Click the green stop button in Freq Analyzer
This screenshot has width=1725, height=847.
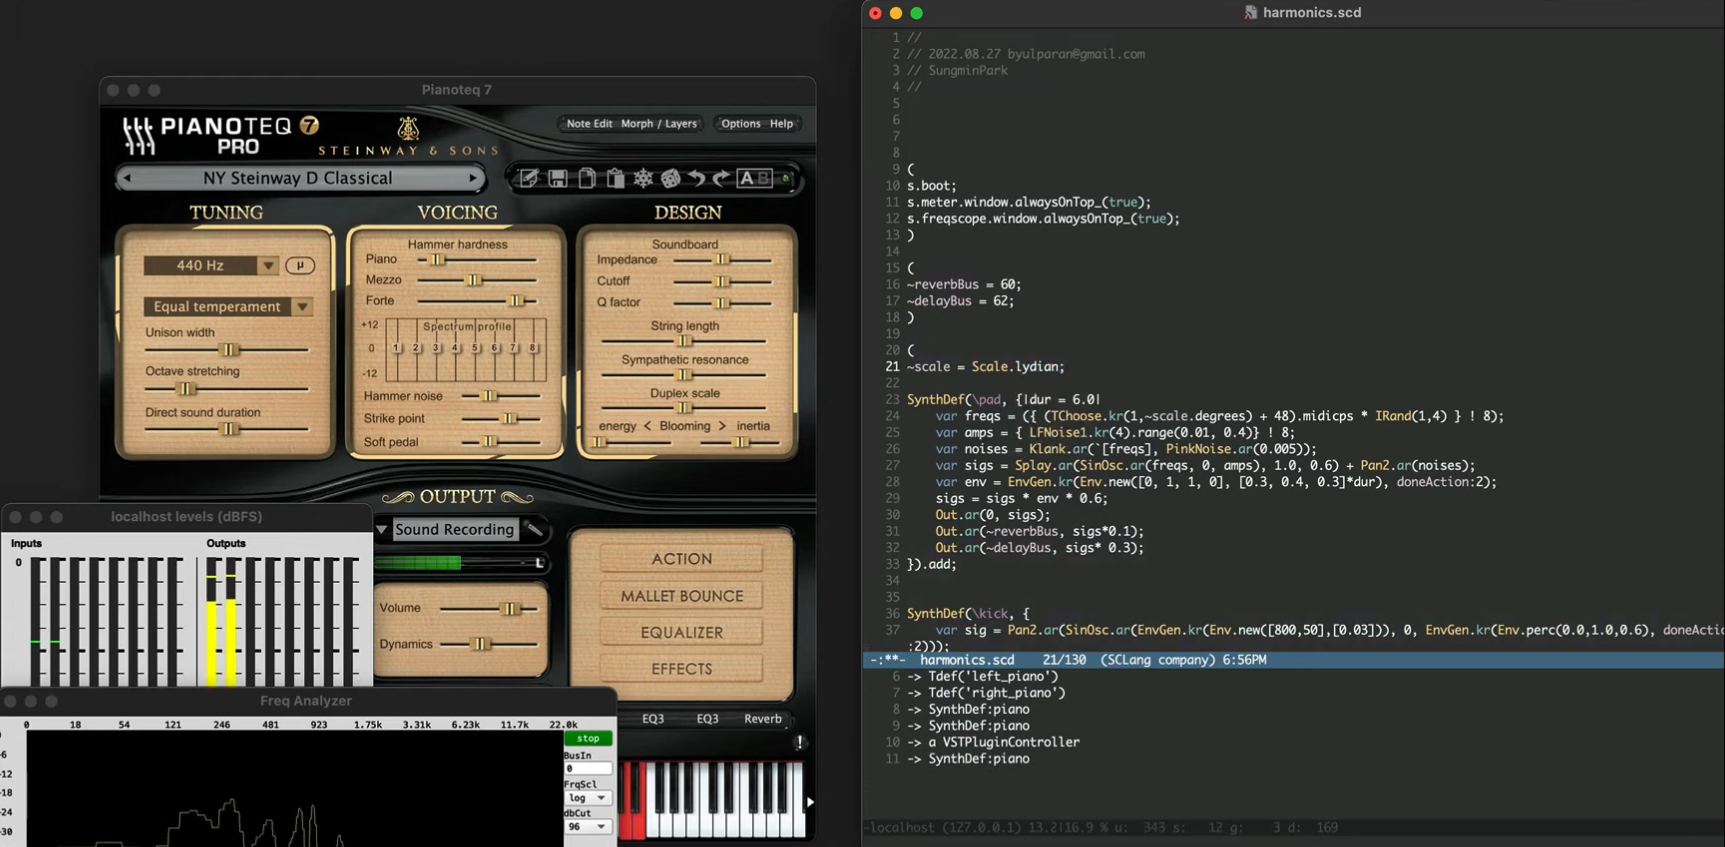click(588, 738)
